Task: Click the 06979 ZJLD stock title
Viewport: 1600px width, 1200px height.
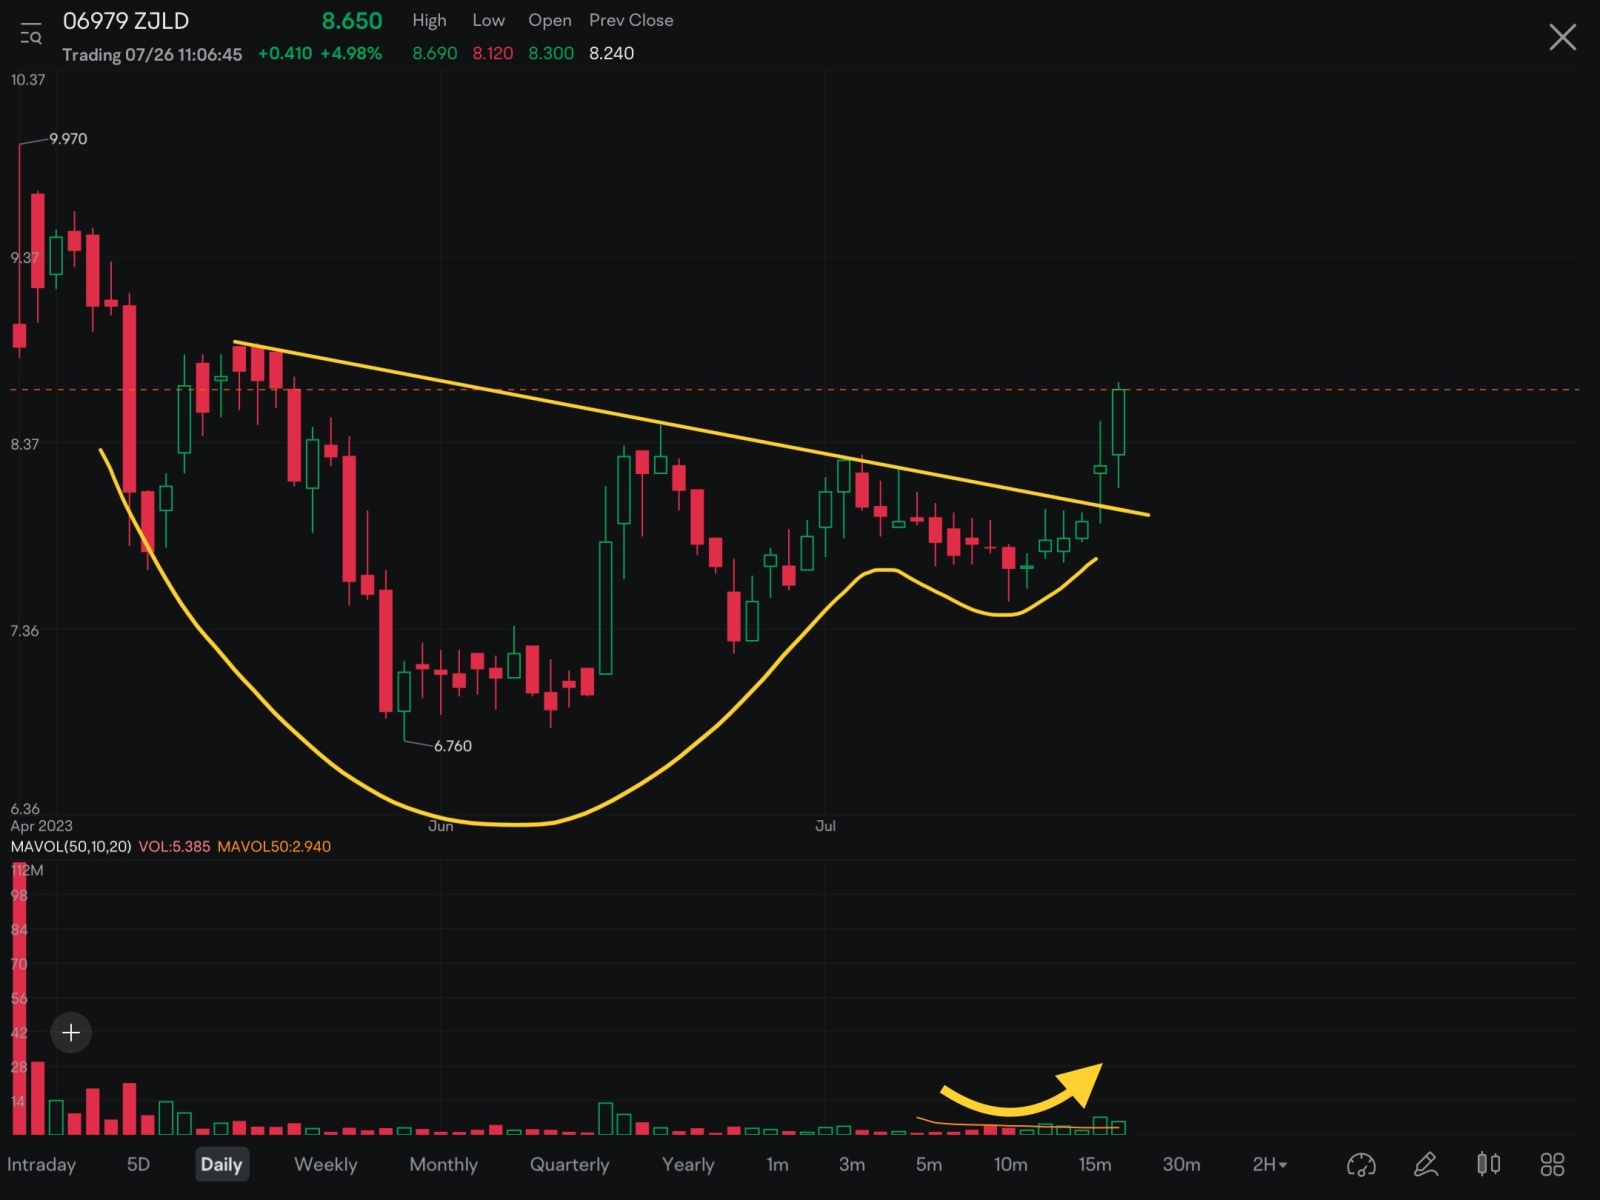Action: (126, 21)
